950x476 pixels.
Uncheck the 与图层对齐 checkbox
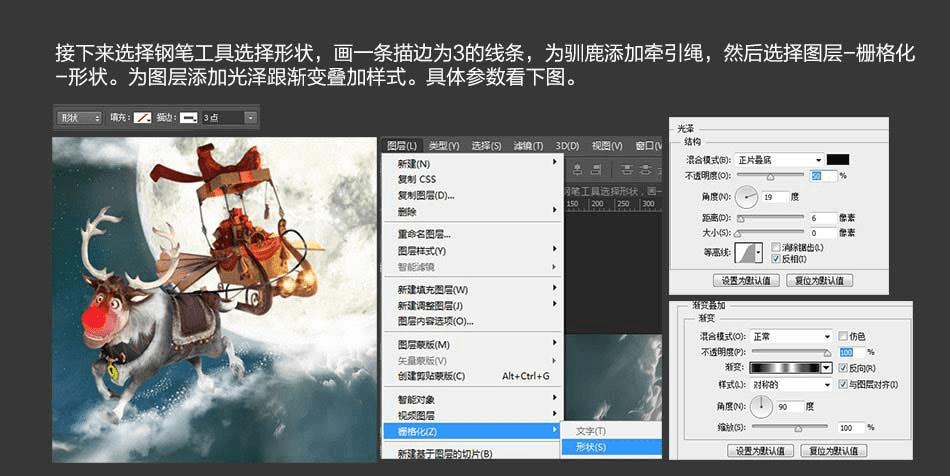pos(843,384)
